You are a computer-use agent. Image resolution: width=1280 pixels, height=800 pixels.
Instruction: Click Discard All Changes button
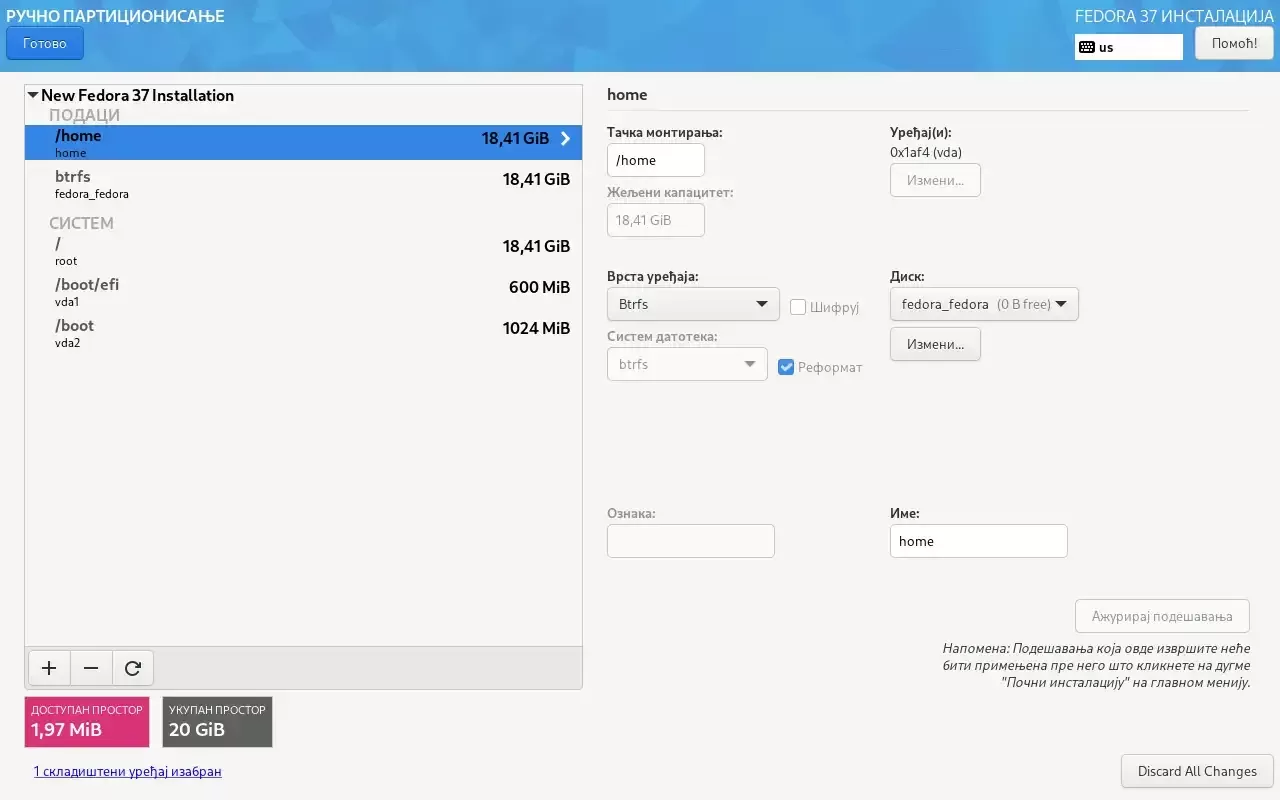(x=1196, y=771)
